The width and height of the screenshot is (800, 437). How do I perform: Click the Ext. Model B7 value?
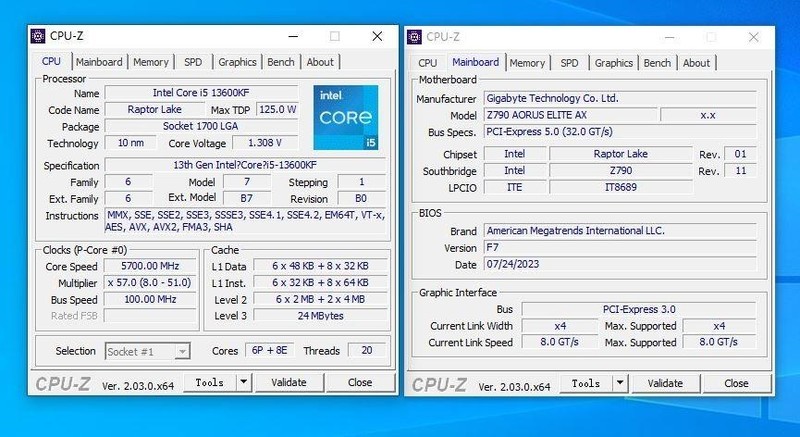coord(247,198)
